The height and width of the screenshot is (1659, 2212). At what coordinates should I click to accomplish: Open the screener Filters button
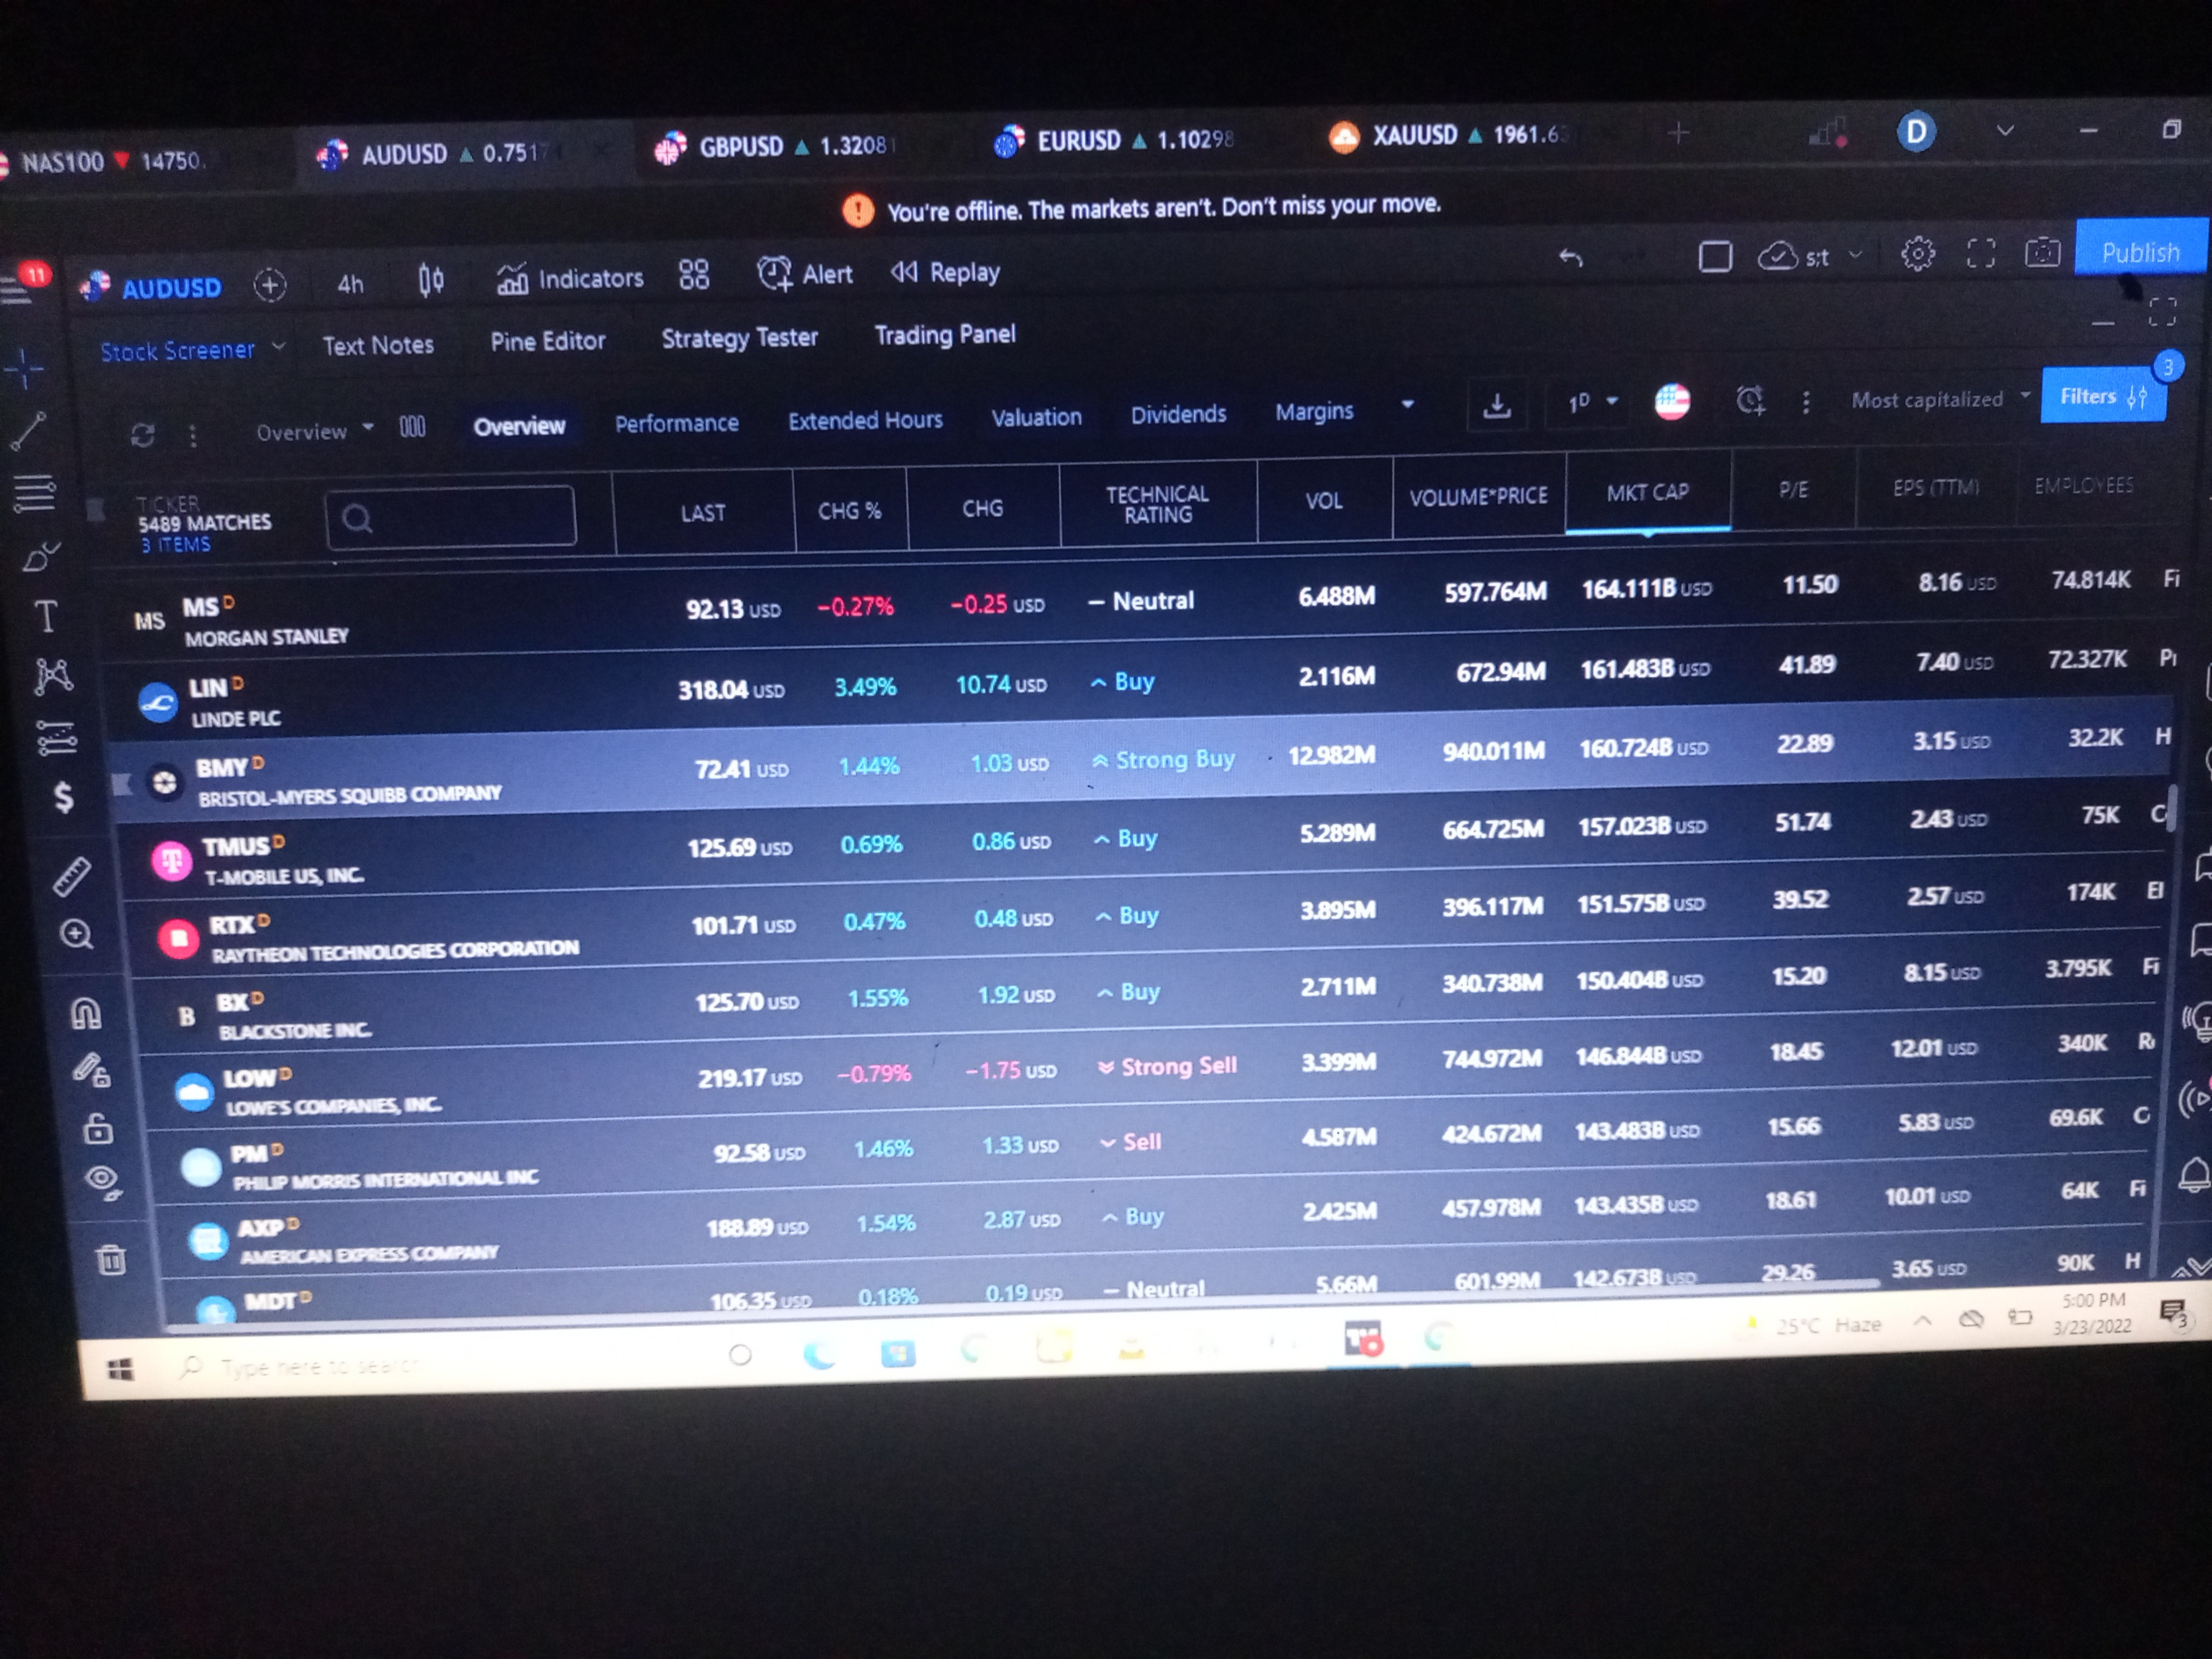2102,396
